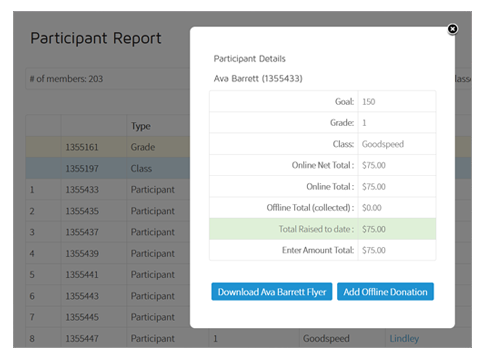
Task: Open the Lindley participant link
Action: [404, 338]
